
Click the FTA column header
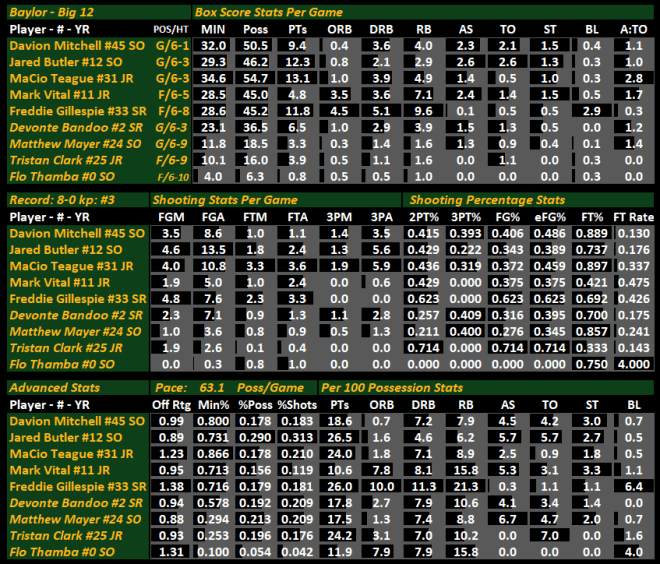click(297, 217)
